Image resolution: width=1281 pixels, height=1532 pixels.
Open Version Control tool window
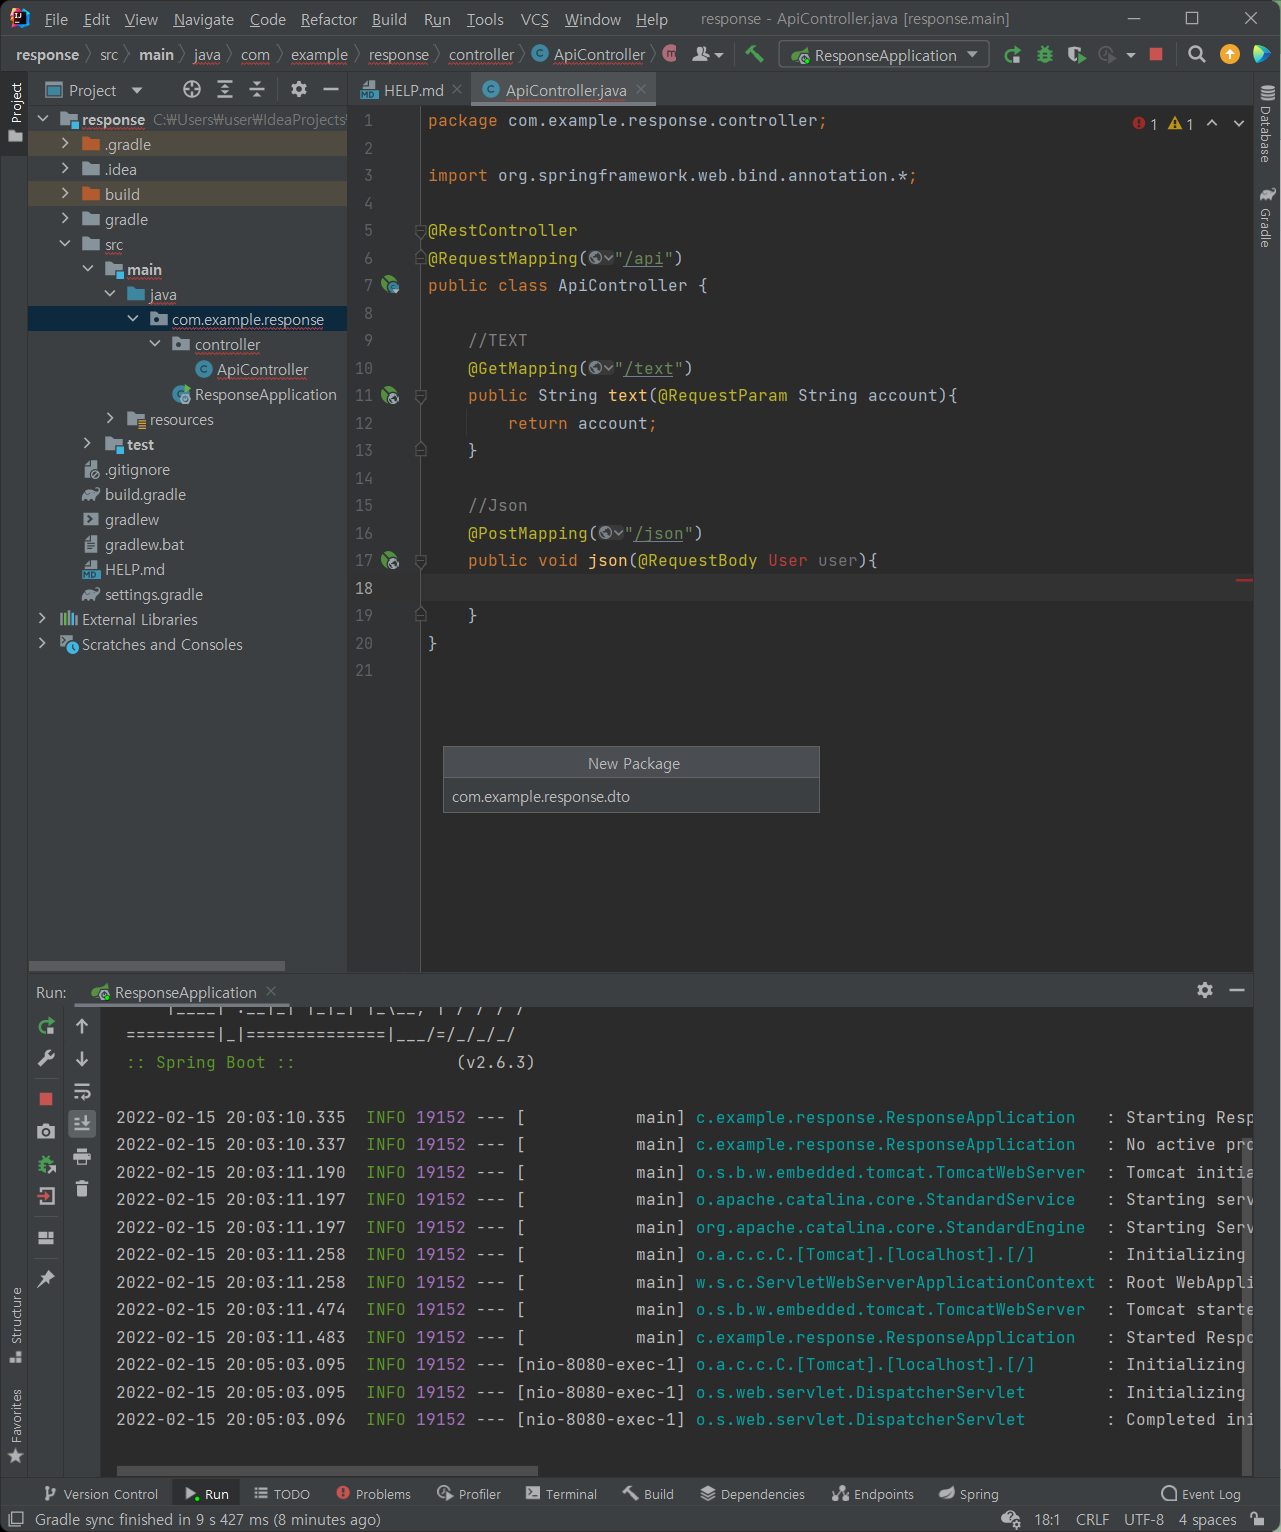101,1494
